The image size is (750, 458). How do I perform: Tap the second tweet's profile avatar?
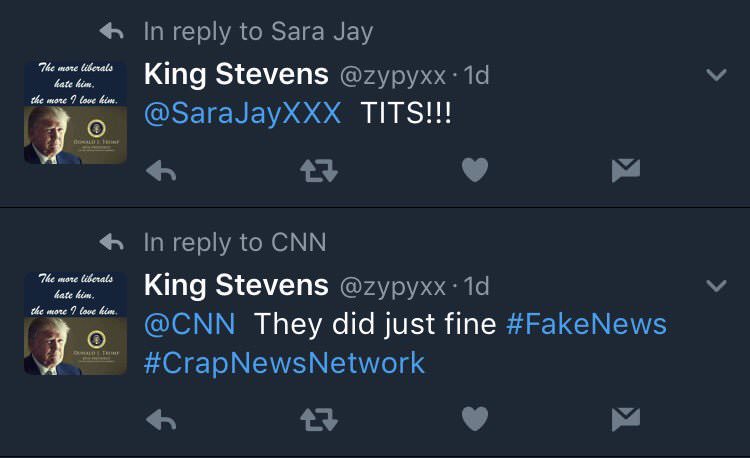75,322
